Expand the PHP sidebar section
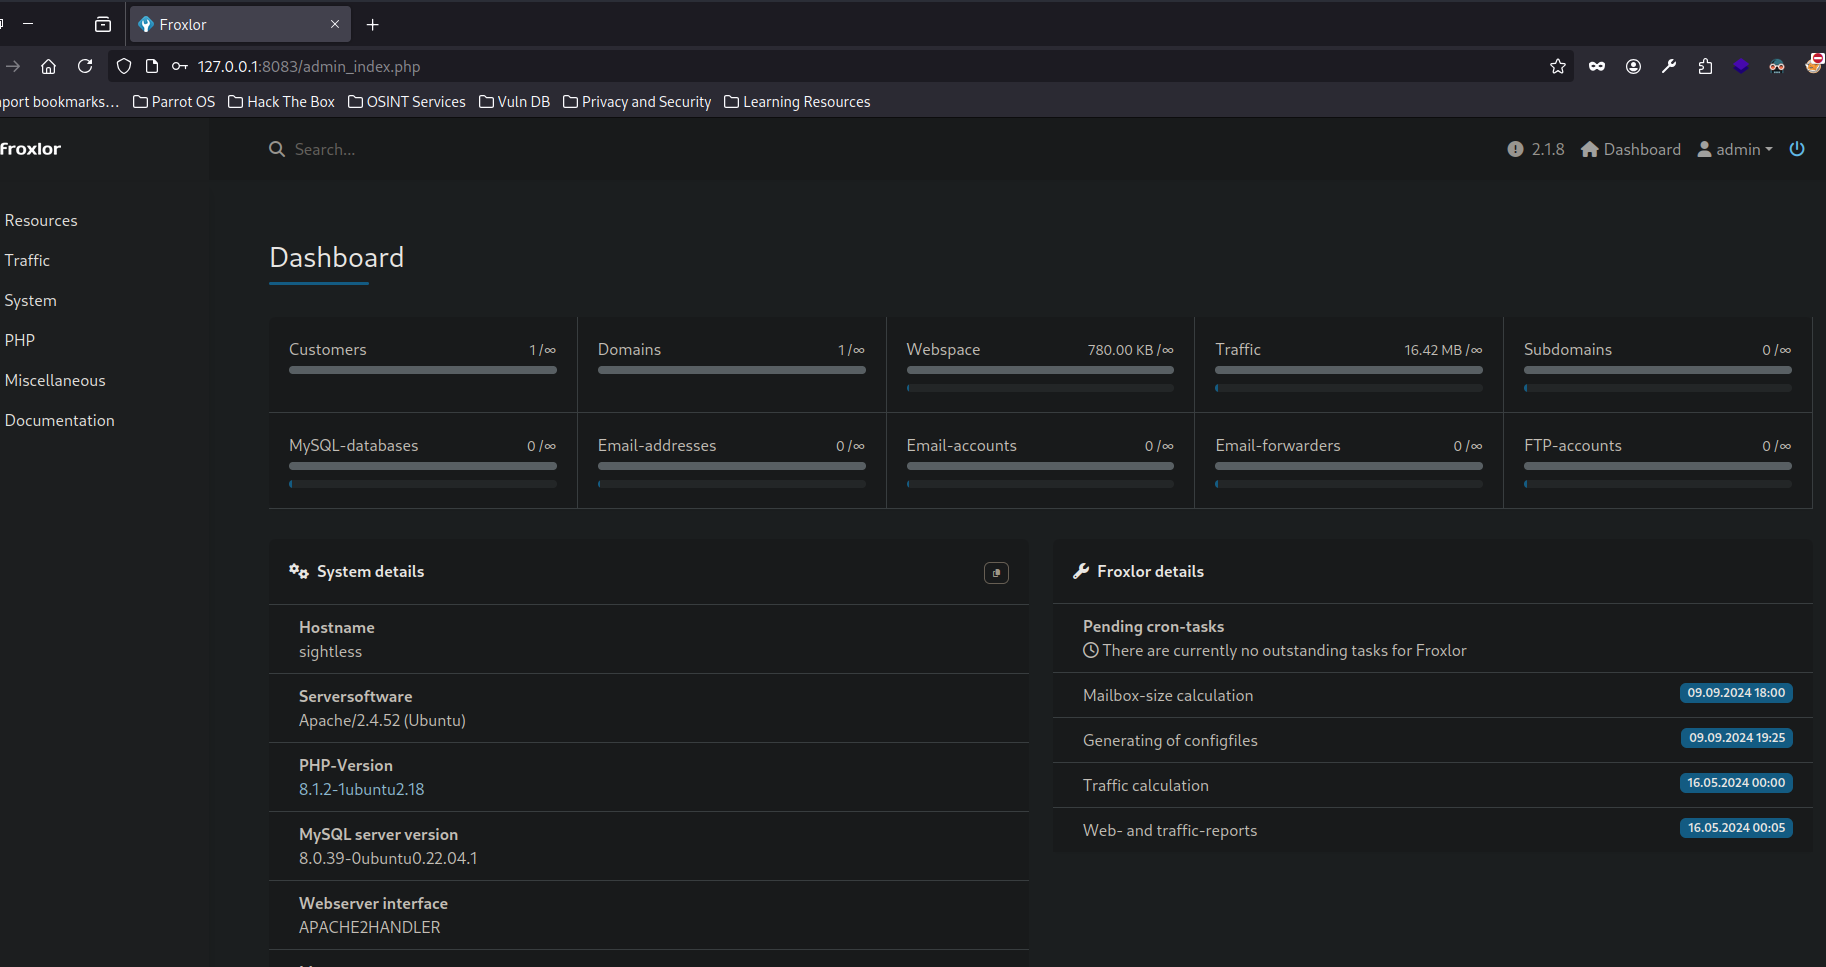The width and height of the screenshot is (1826, 967). tap(19, 340)
